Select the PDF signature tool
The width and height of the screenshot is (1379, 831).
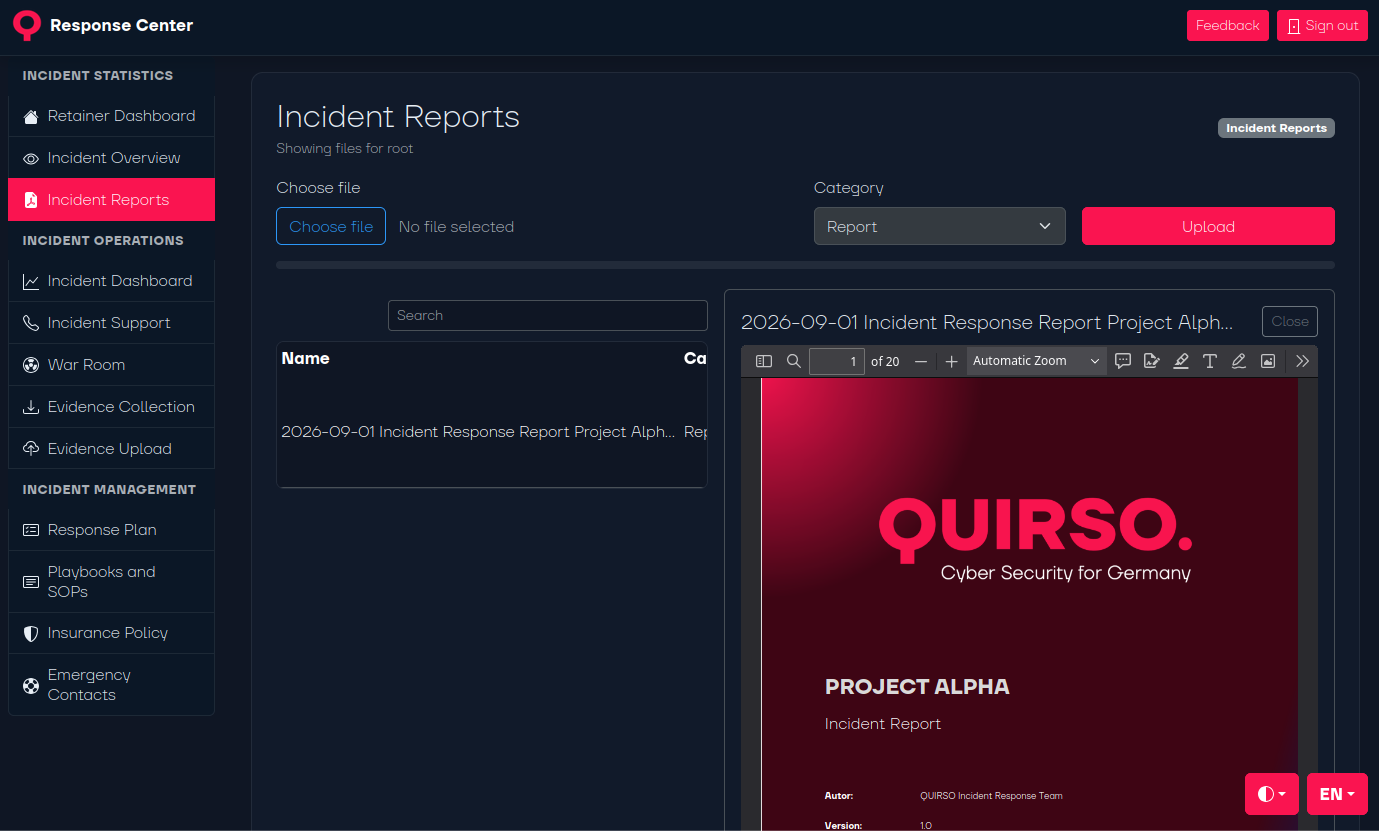pos(1152,361)
